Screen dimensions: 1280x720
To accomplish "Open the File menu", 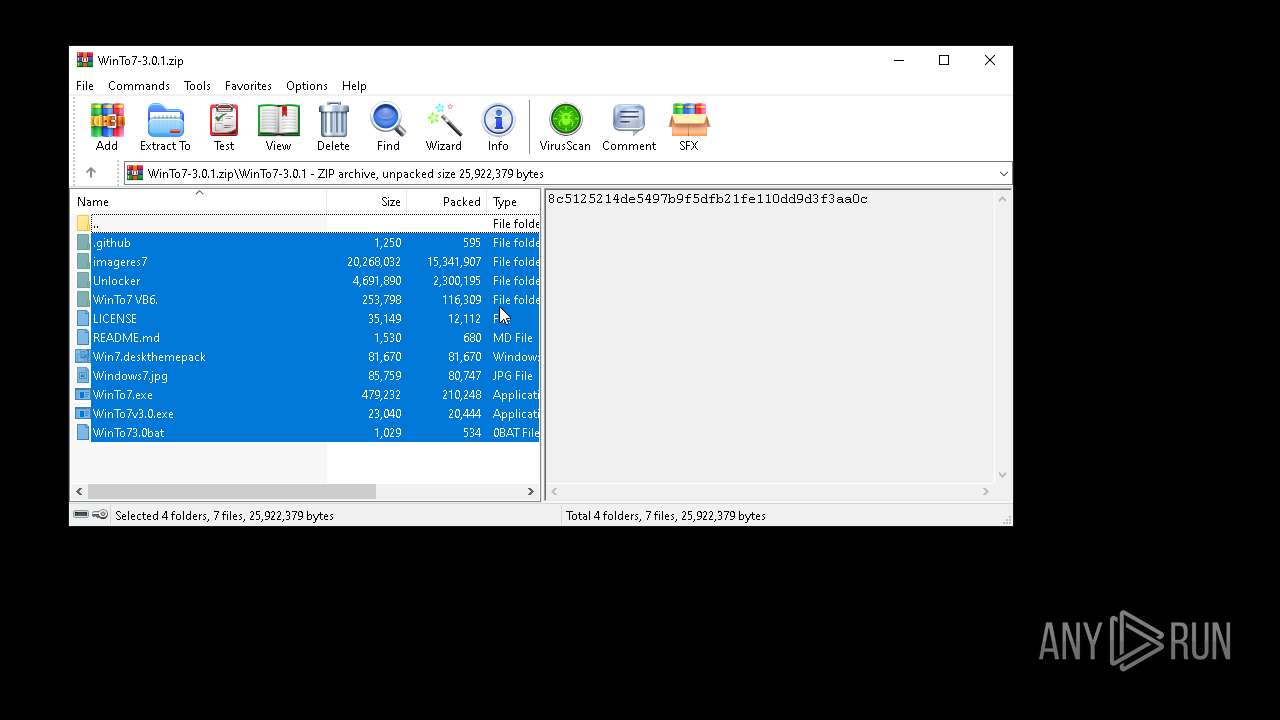I will [x=85, y=86].
